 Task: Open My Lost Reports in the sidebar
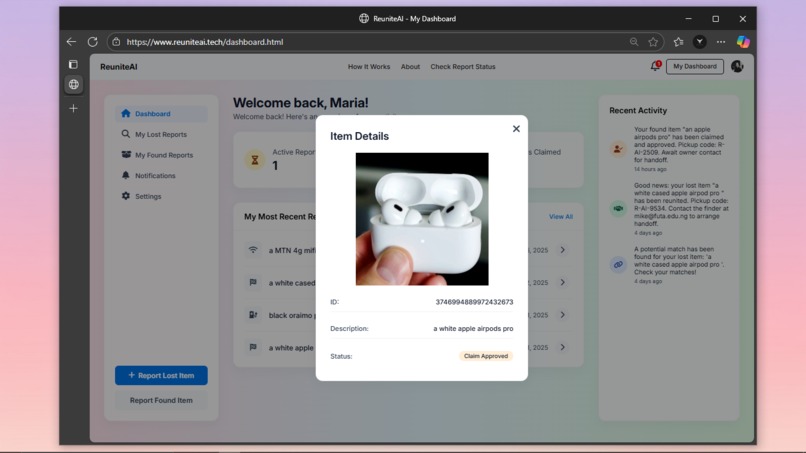click(x=161, y=134)
